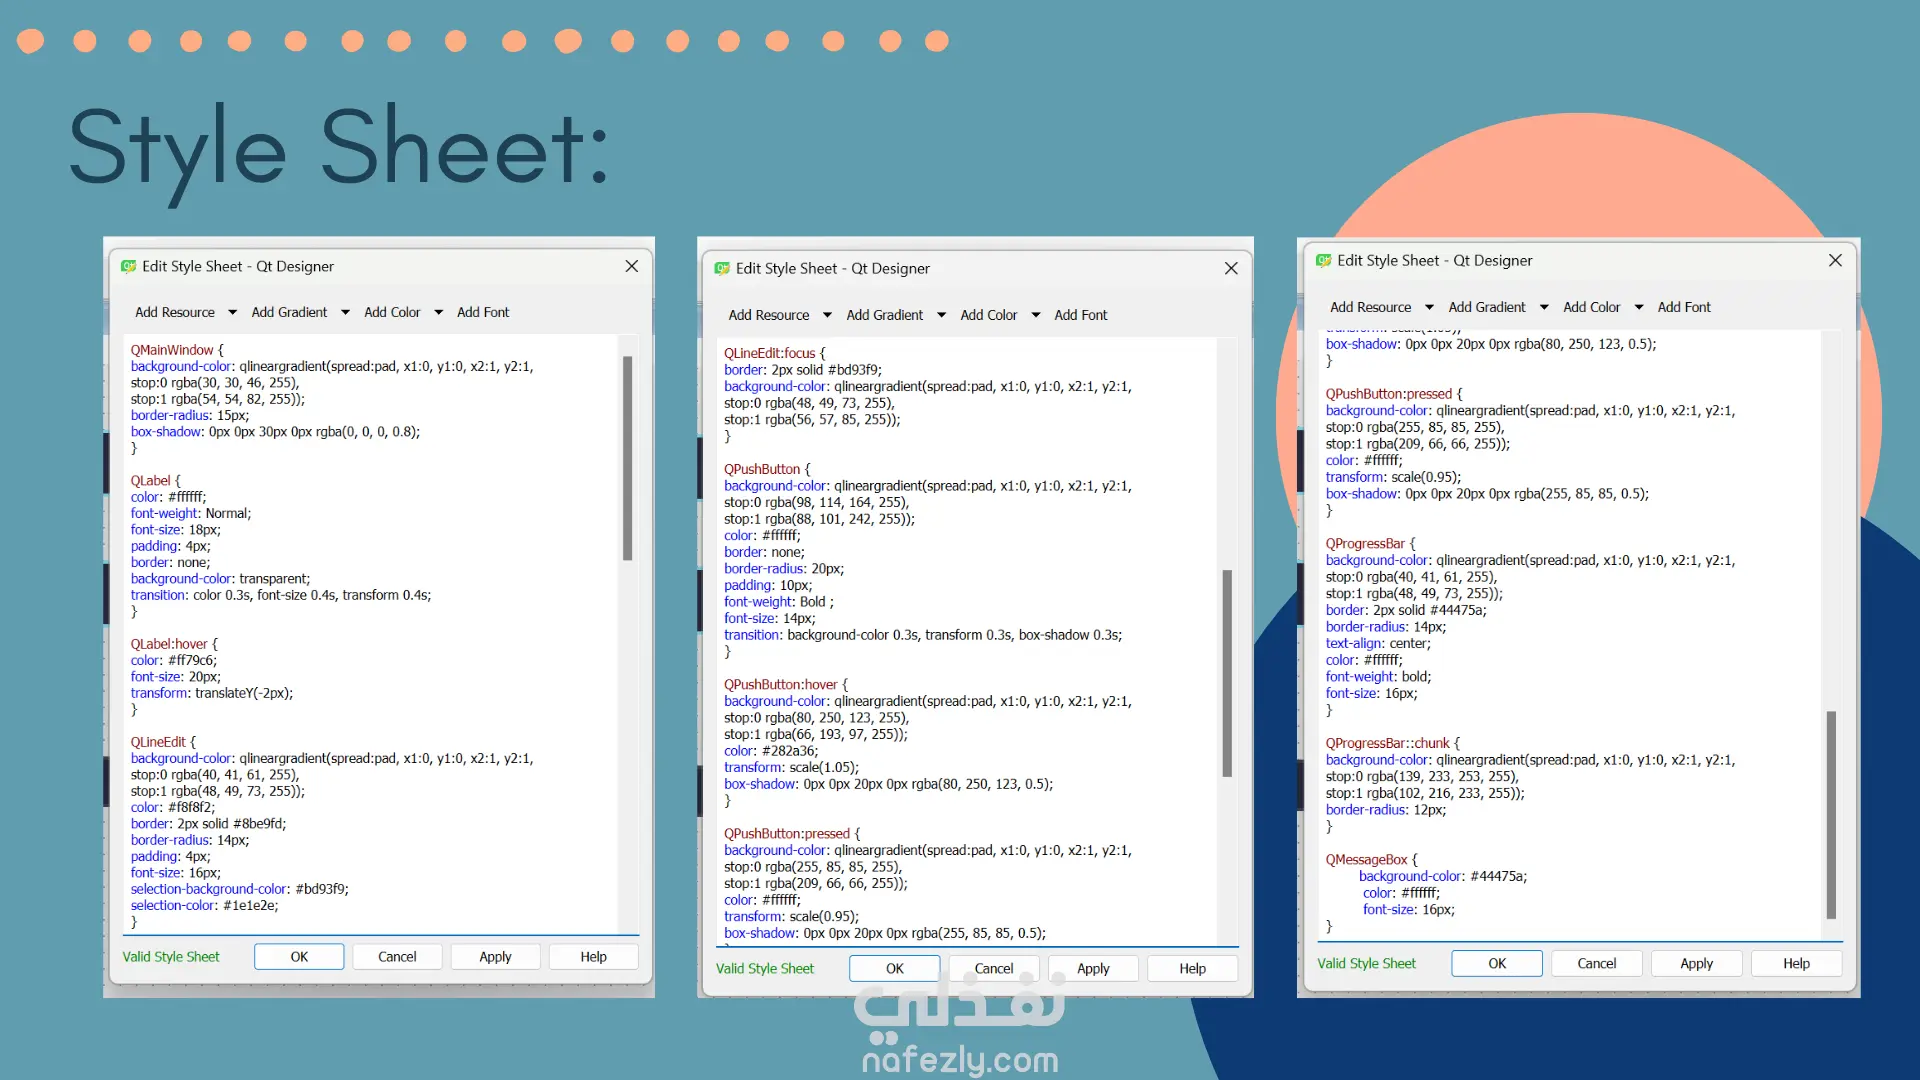Image resolution: width=1920 pixels, height=1080 pixels.
Task: Open Add Font in the QLineEdit:focus dialog
Action: [1081, 315]
